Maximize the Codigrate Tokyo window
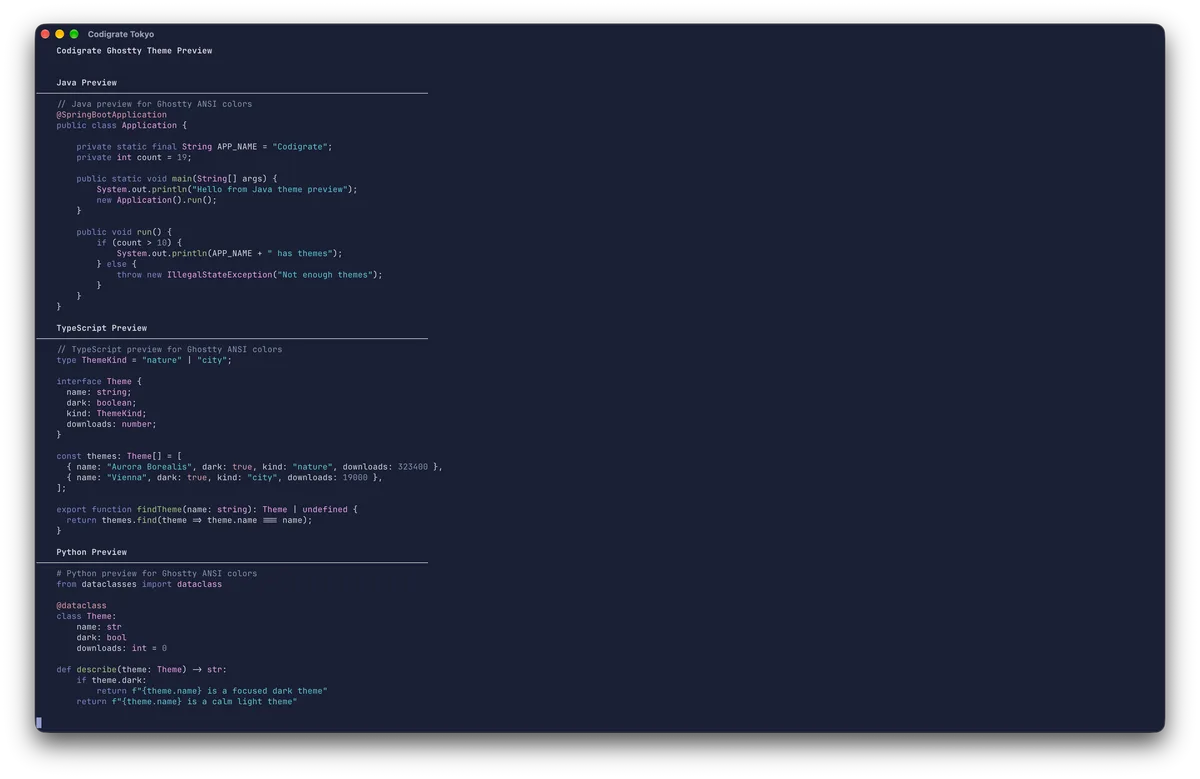The image size is (1200, 779). [74, 34]
